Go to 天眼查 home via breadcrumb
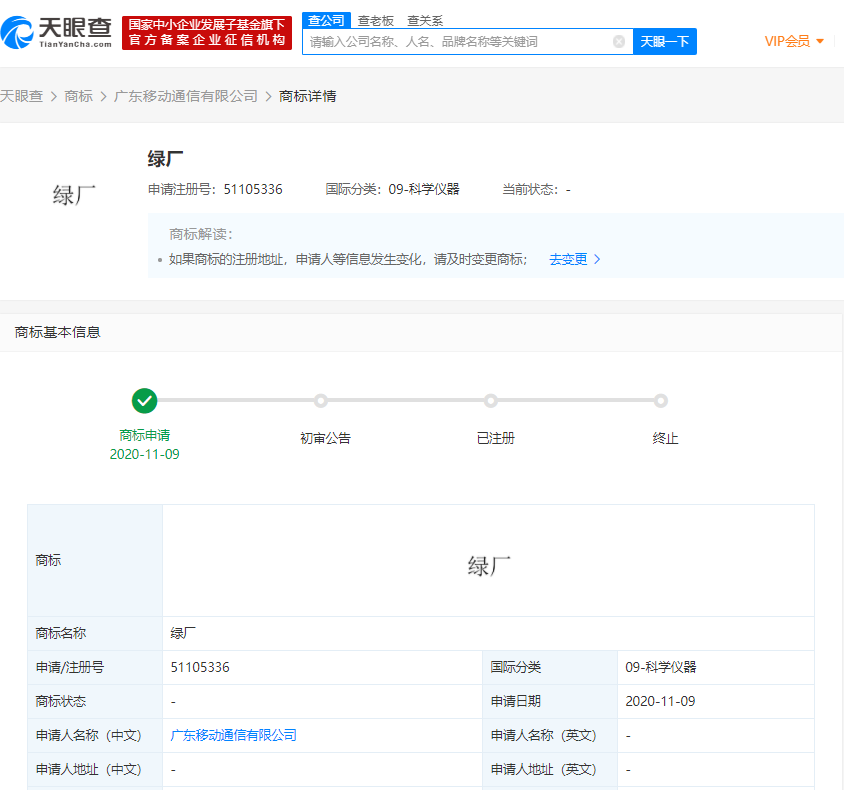This screenshot has width=844, height=790. [x=21, y=96]
